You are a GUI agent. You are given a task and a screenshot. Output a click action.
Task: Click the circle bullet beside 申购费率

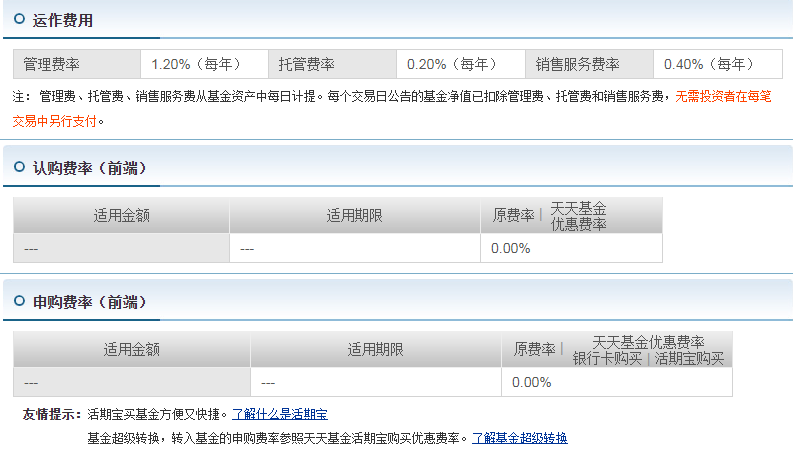(19, 301)
